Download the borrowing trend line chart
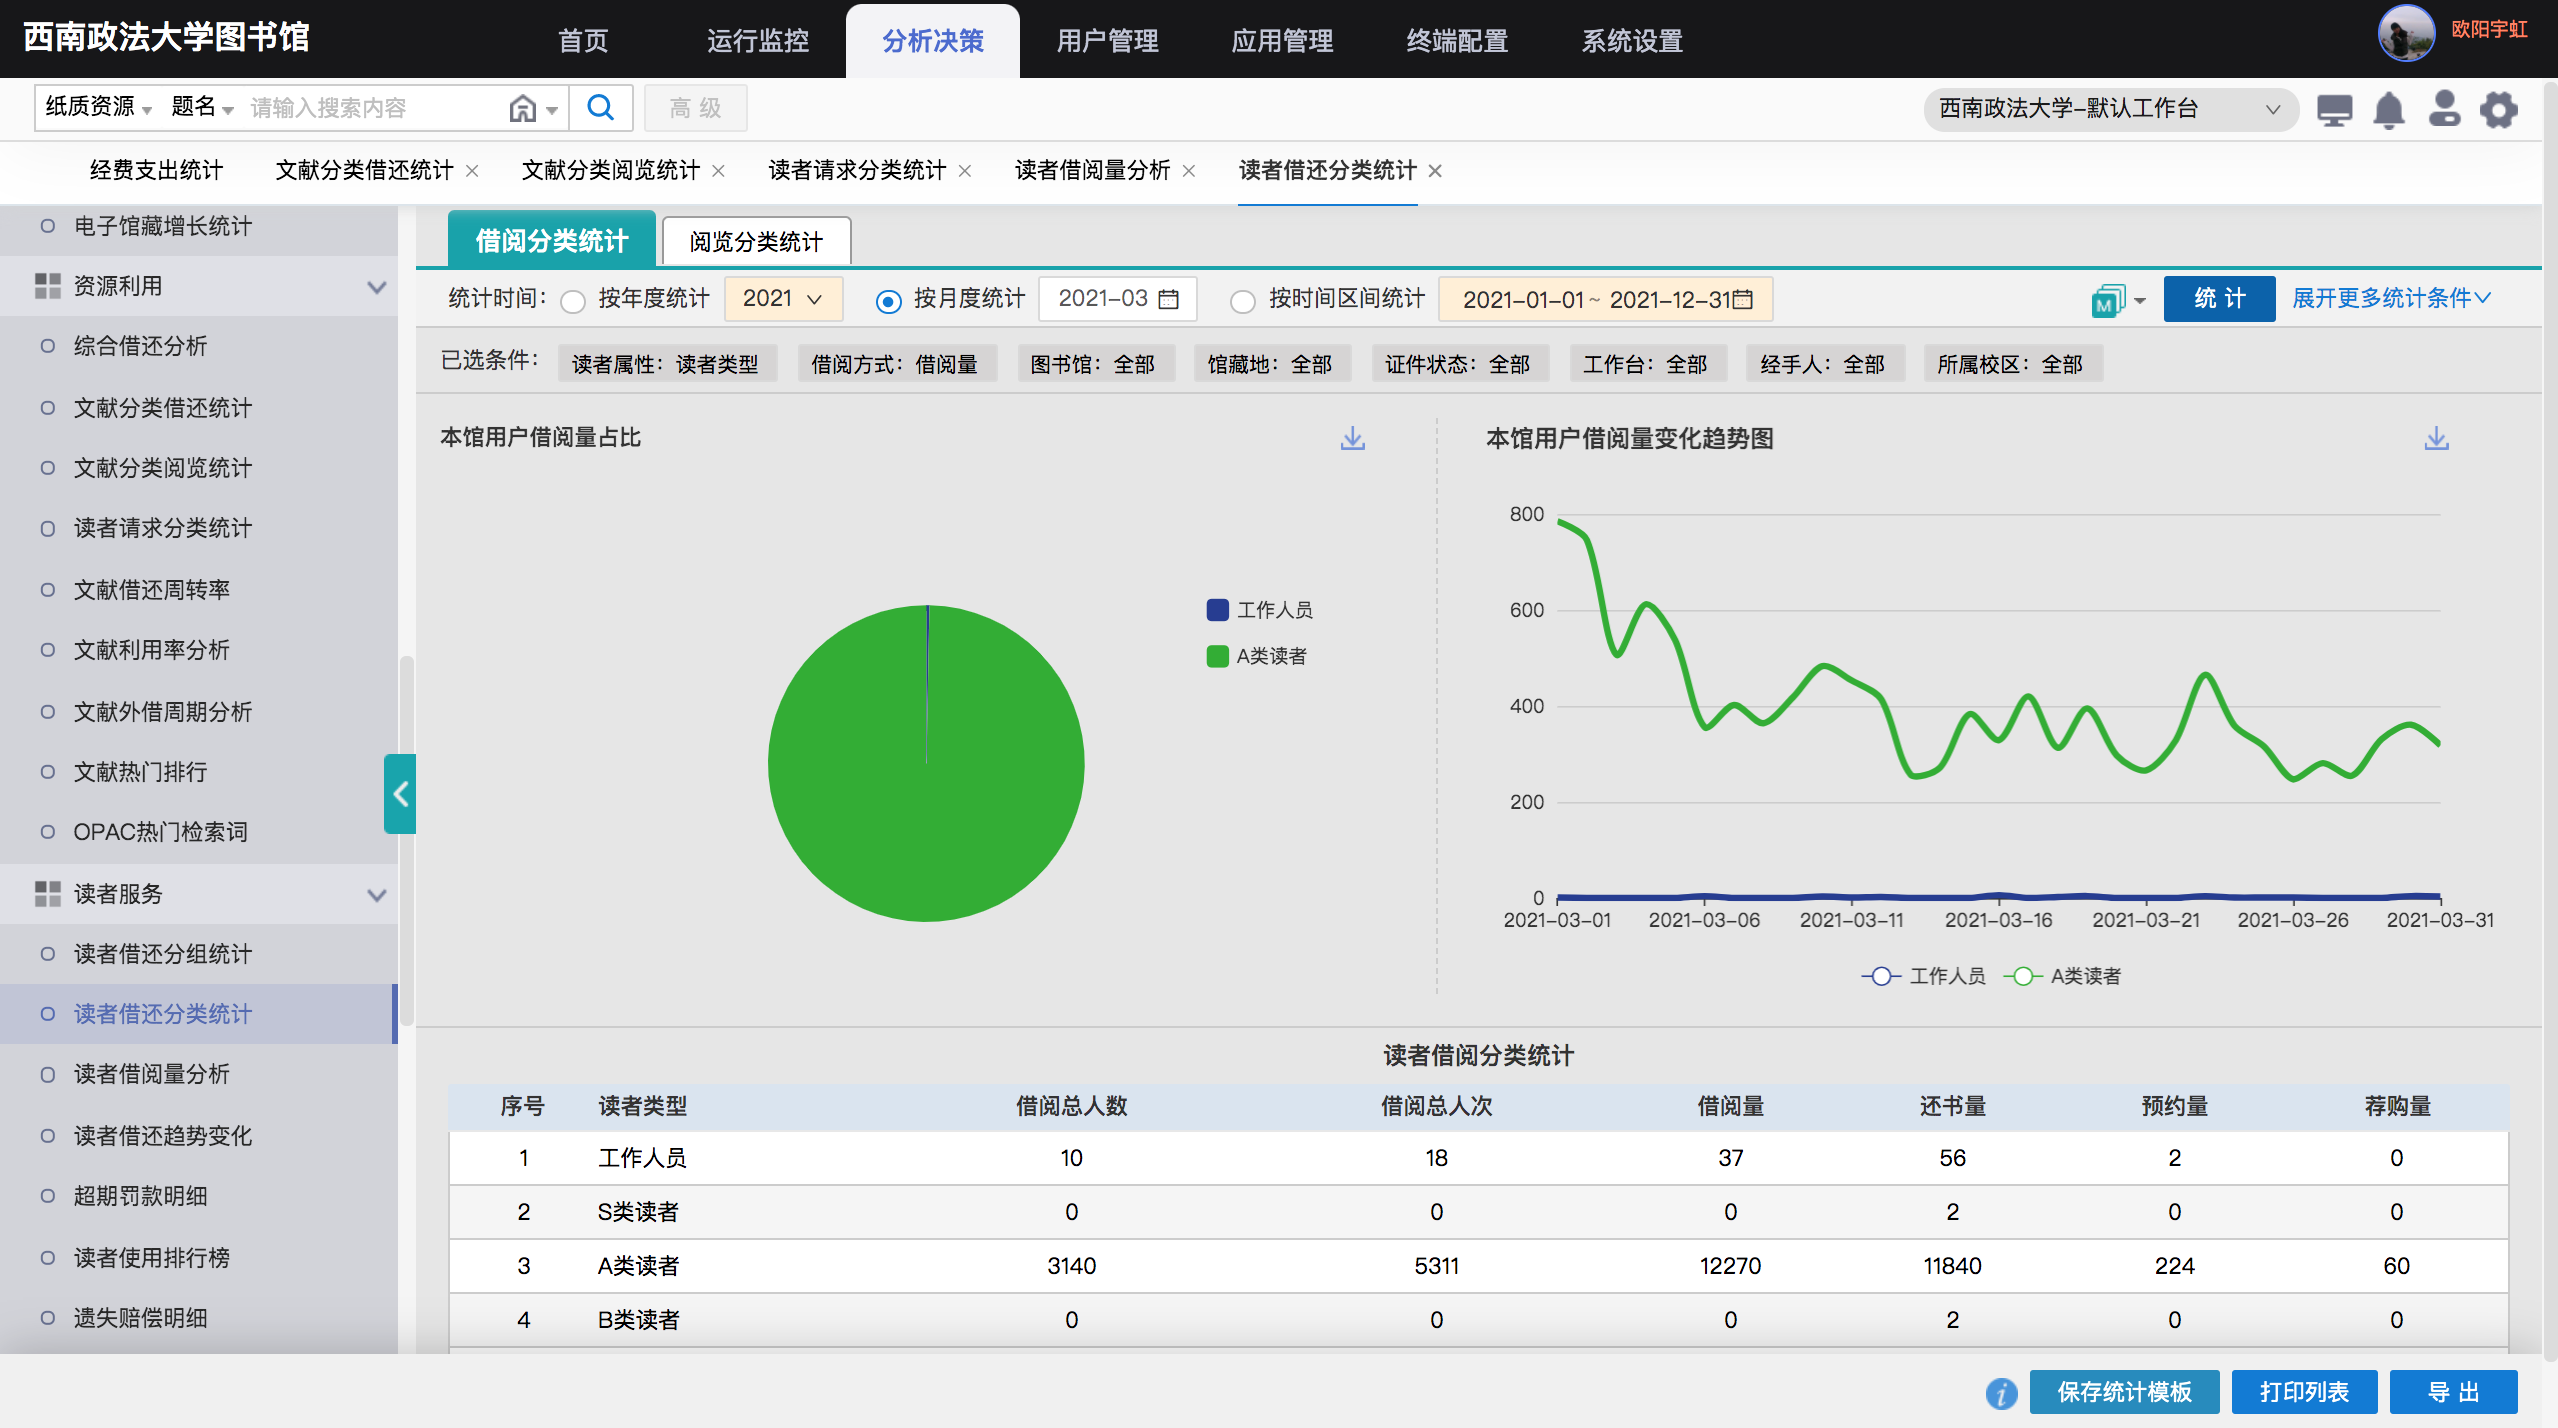 [2436, 438]
